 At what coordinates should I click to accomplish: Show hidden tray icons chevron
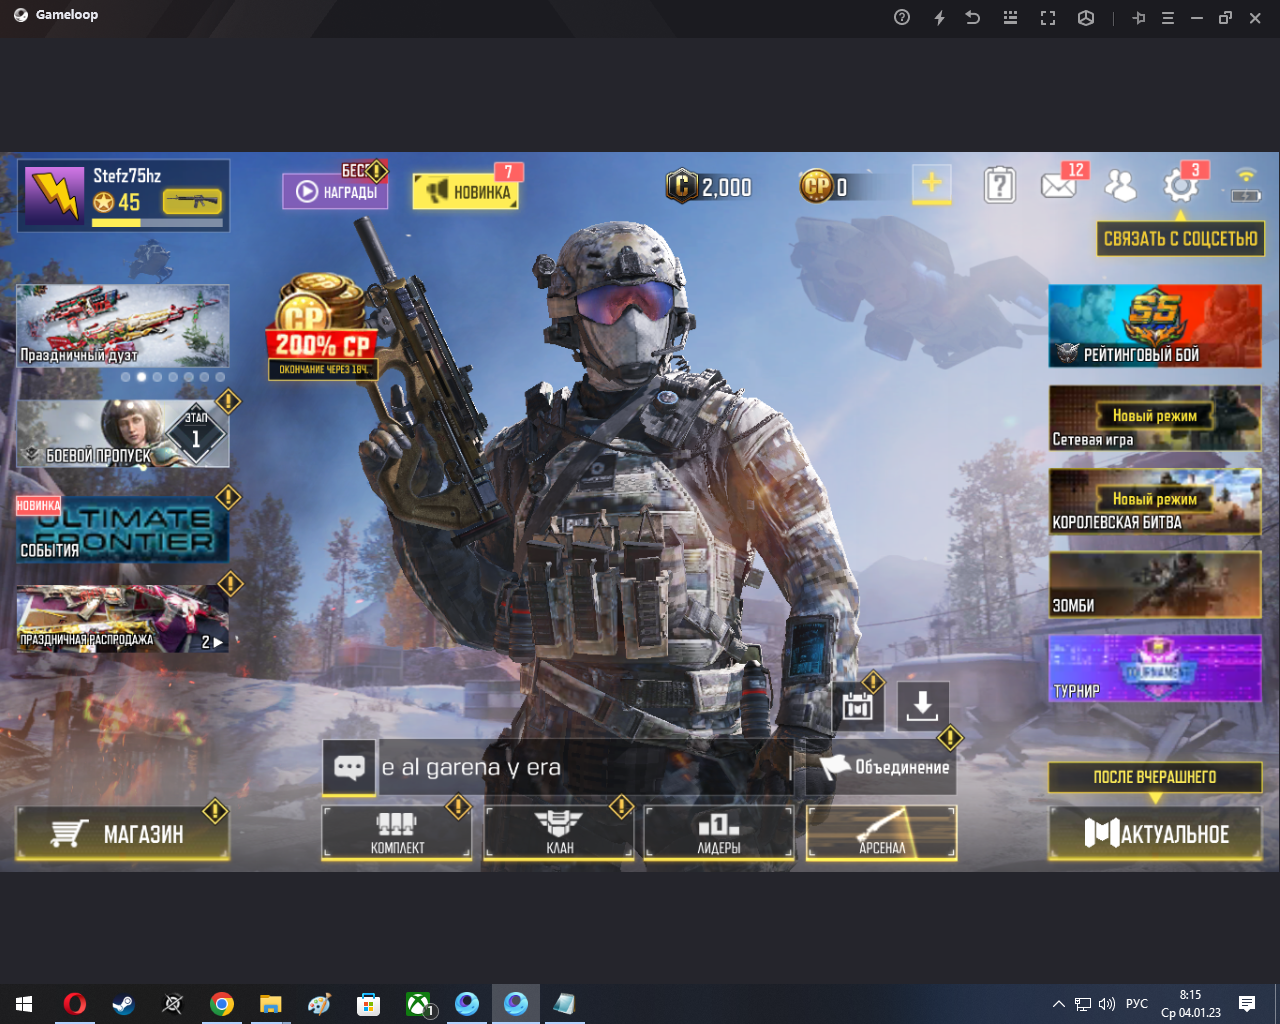(x=1058, y=1004)
